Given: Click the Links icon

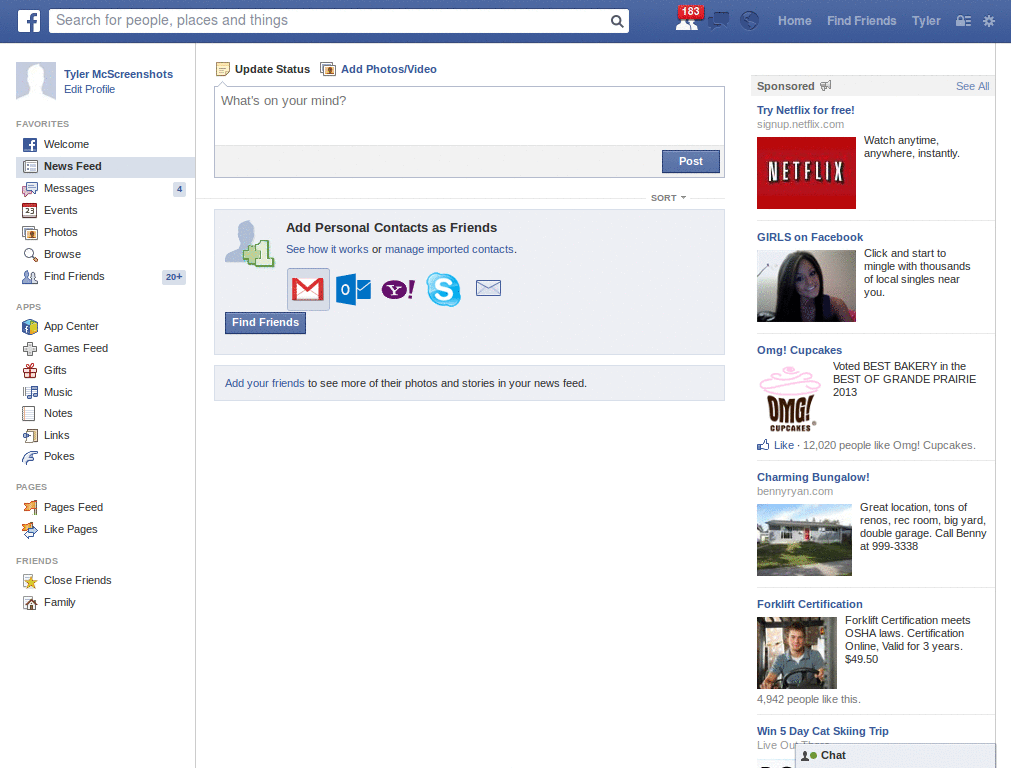Looking at the screenshot, I should [x=30, y=436].
